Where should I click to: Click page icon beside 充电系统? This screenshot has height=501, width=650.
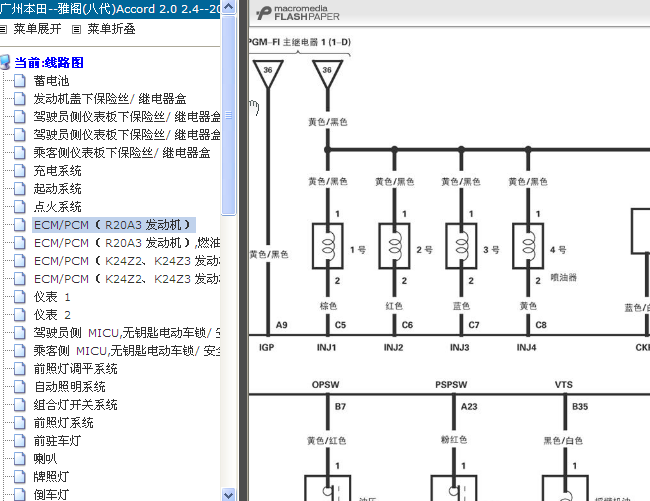pyautogui.click(x=19, y=171)
